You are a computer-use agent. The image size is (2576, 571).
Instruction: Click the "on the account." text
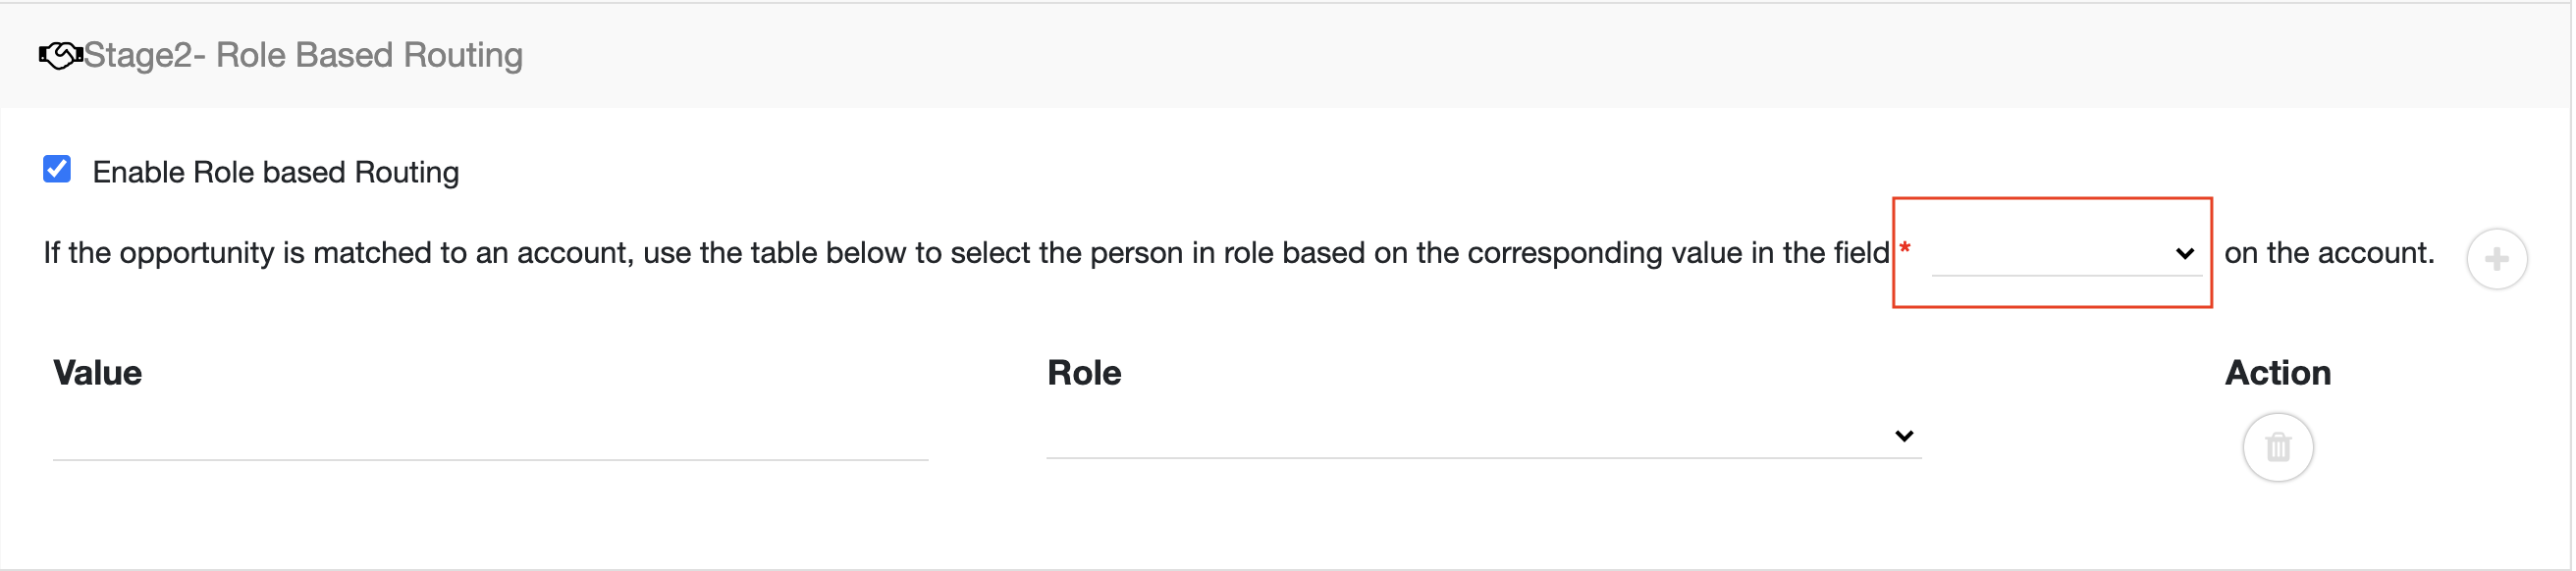(2330, 253)
